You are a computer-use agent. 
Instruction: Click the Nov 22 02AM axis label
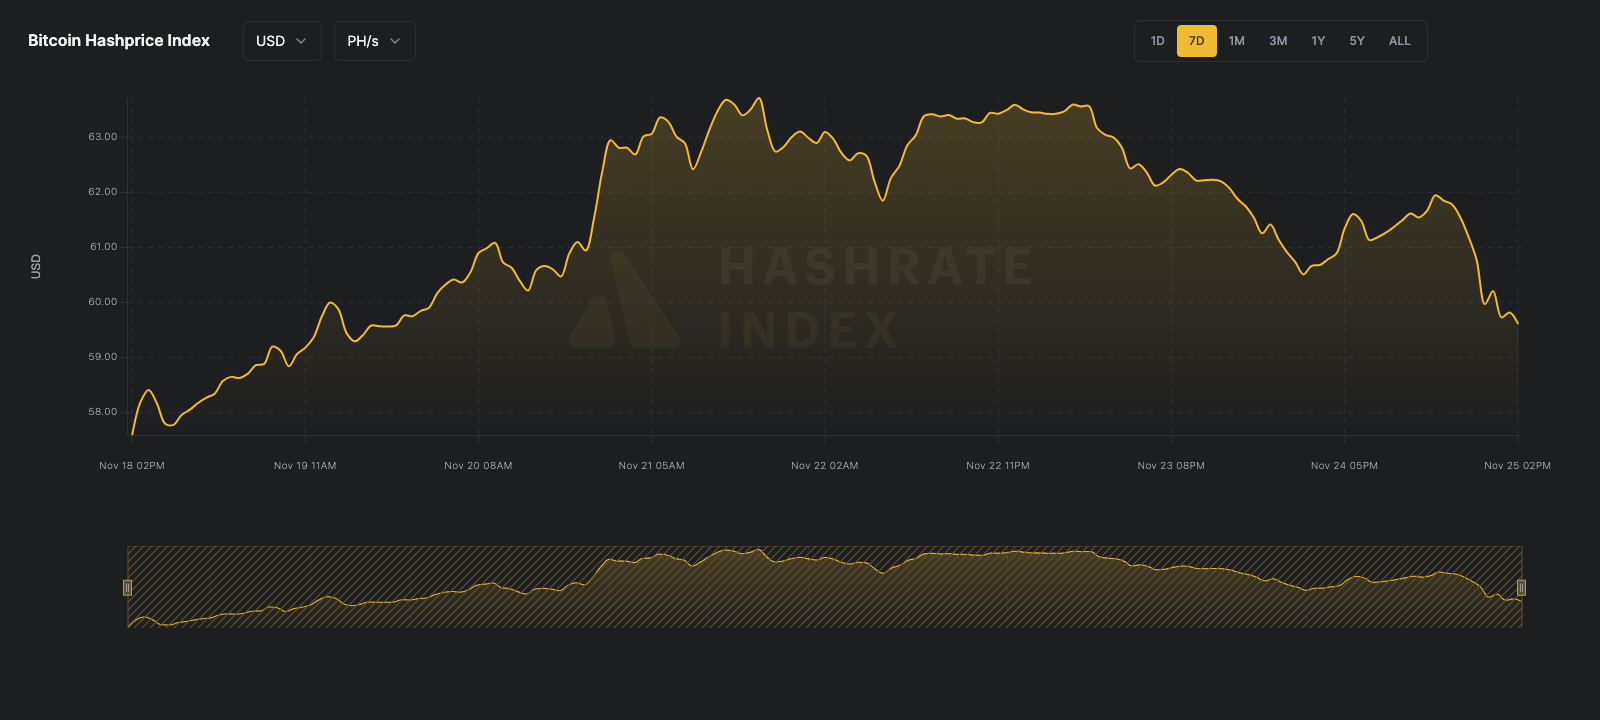click(x=825, y=466)
